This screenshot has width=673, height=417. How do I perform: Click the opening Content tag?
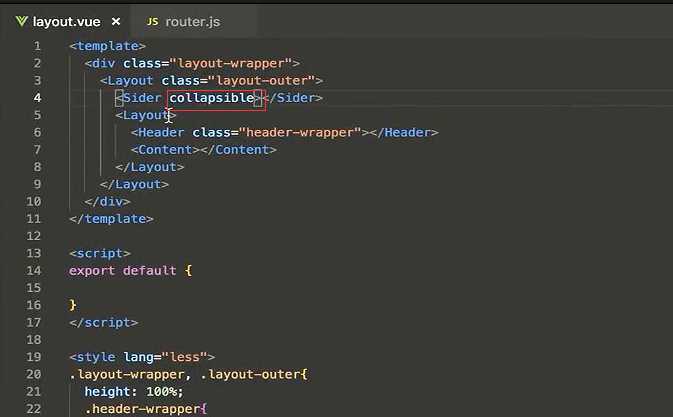(165, 150)
